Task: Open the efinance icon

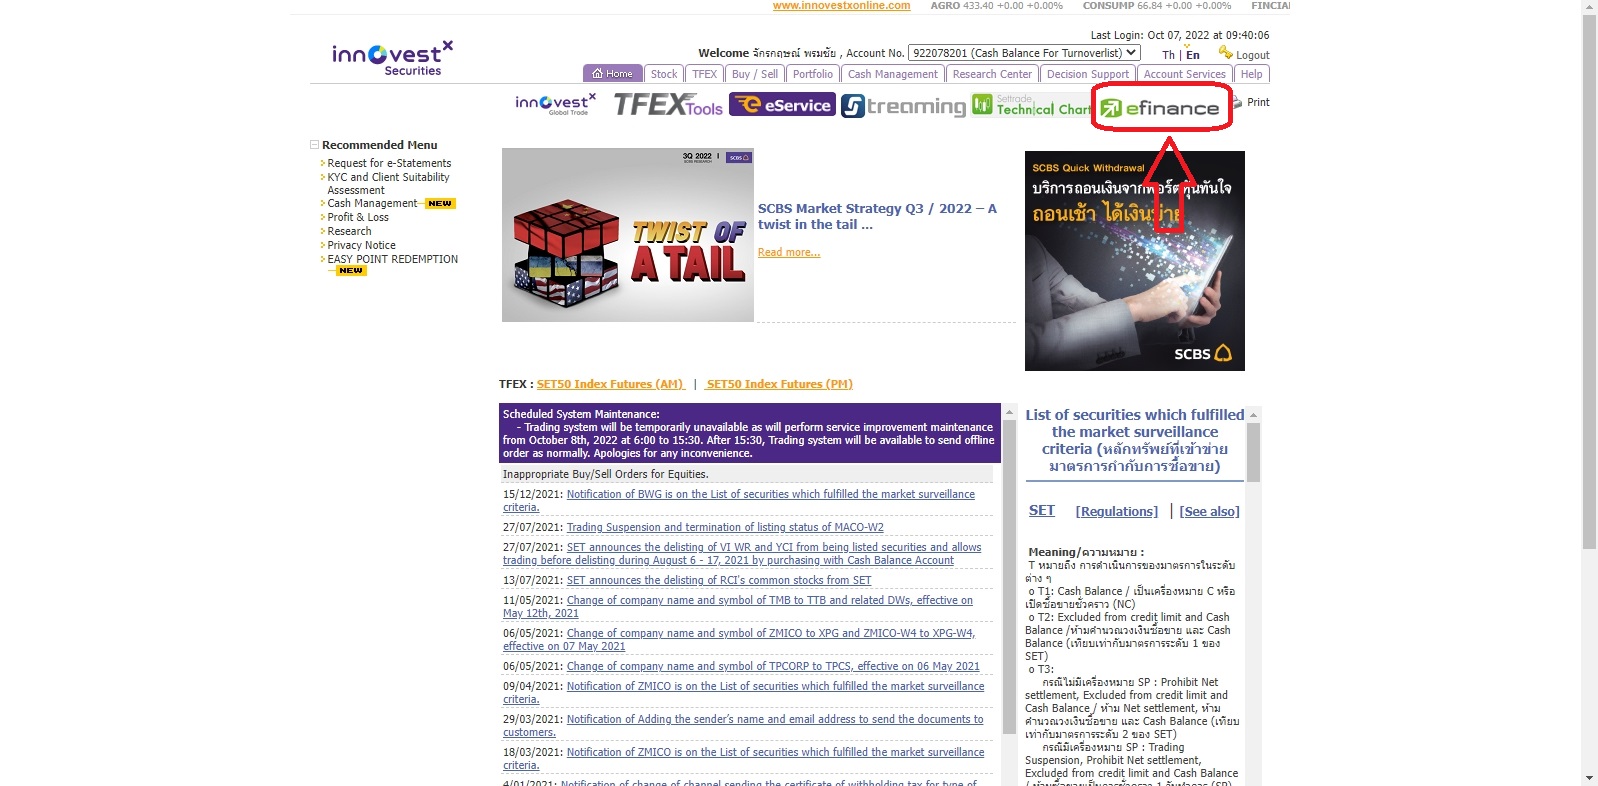Action: click(1160, 108)
